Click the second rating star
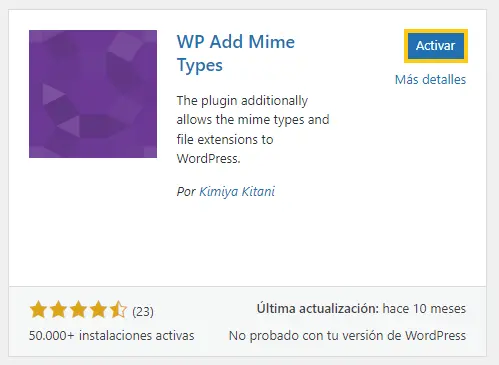The width and height of the screenshot is (499, 365). [x=58, y=309]
